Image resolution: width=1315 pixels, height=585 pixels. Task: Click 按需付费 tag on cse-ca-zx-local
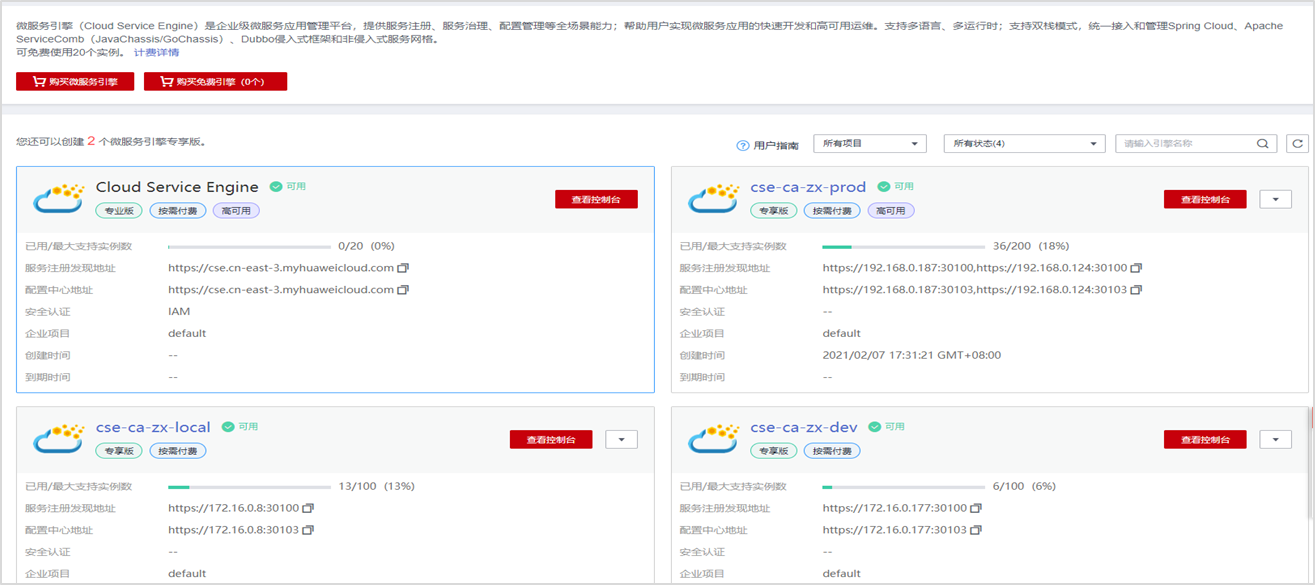[178, 451]
